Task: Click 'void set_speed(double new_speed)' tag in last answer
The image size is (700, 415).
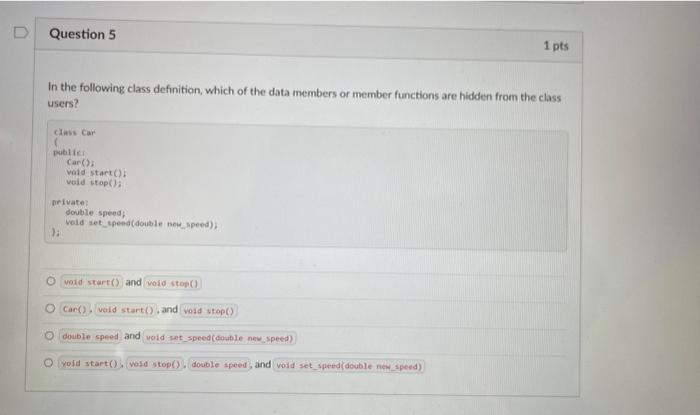Action: pyautogui.click(x=349, y=366)
